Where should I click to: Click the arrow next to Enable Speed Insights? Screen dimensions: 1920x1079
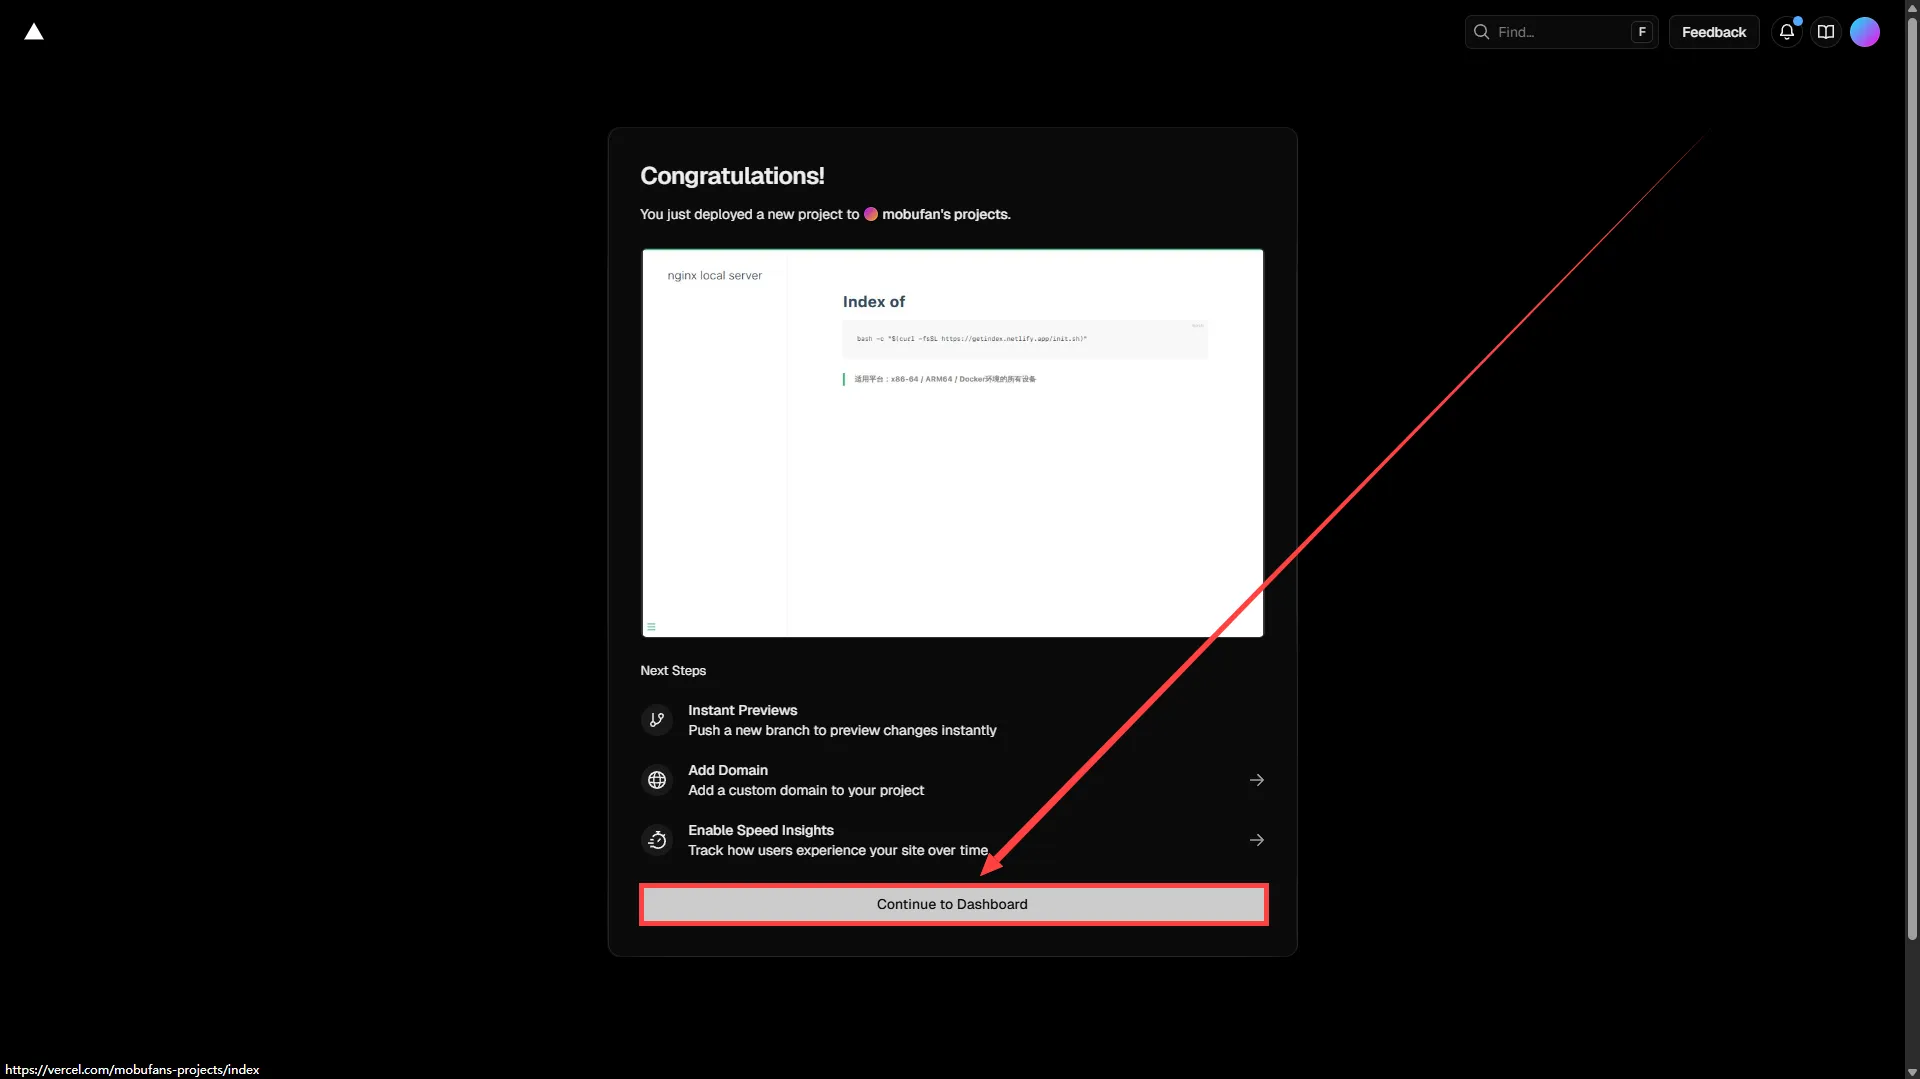pyautogui.click(x=1256, y=840)
